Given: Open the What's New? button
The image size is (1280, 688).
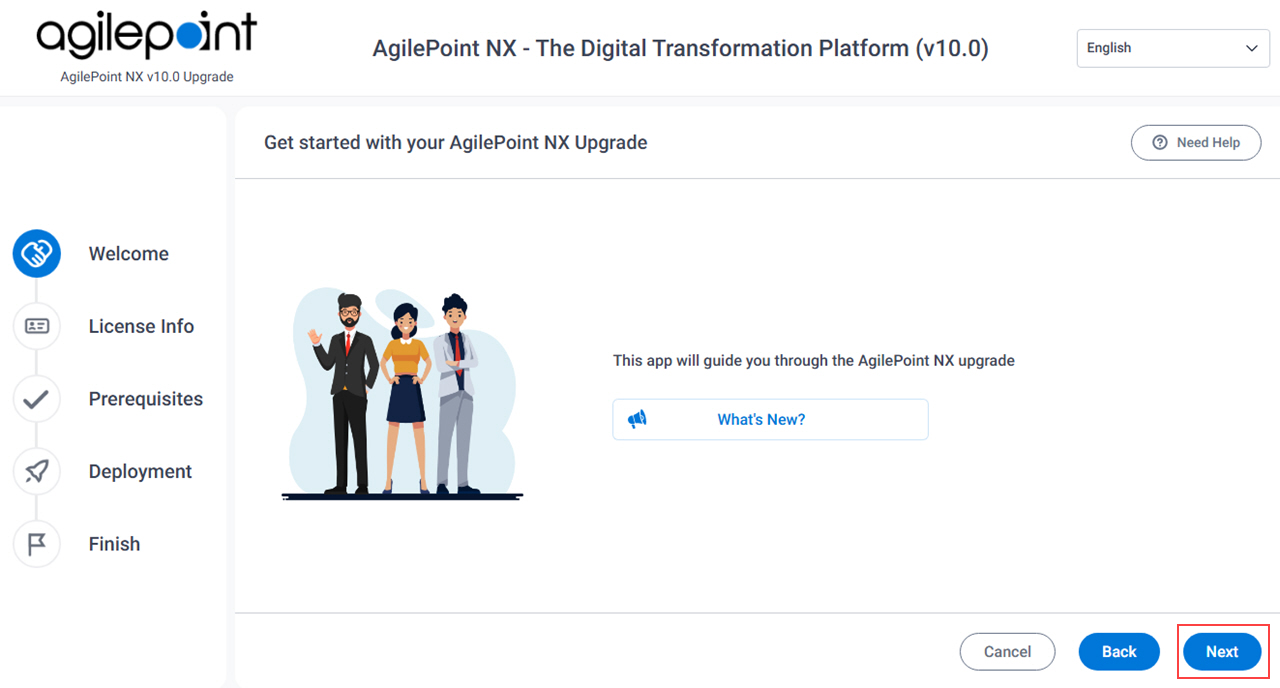Looking at the screenshot, I should tap(770, 419).
